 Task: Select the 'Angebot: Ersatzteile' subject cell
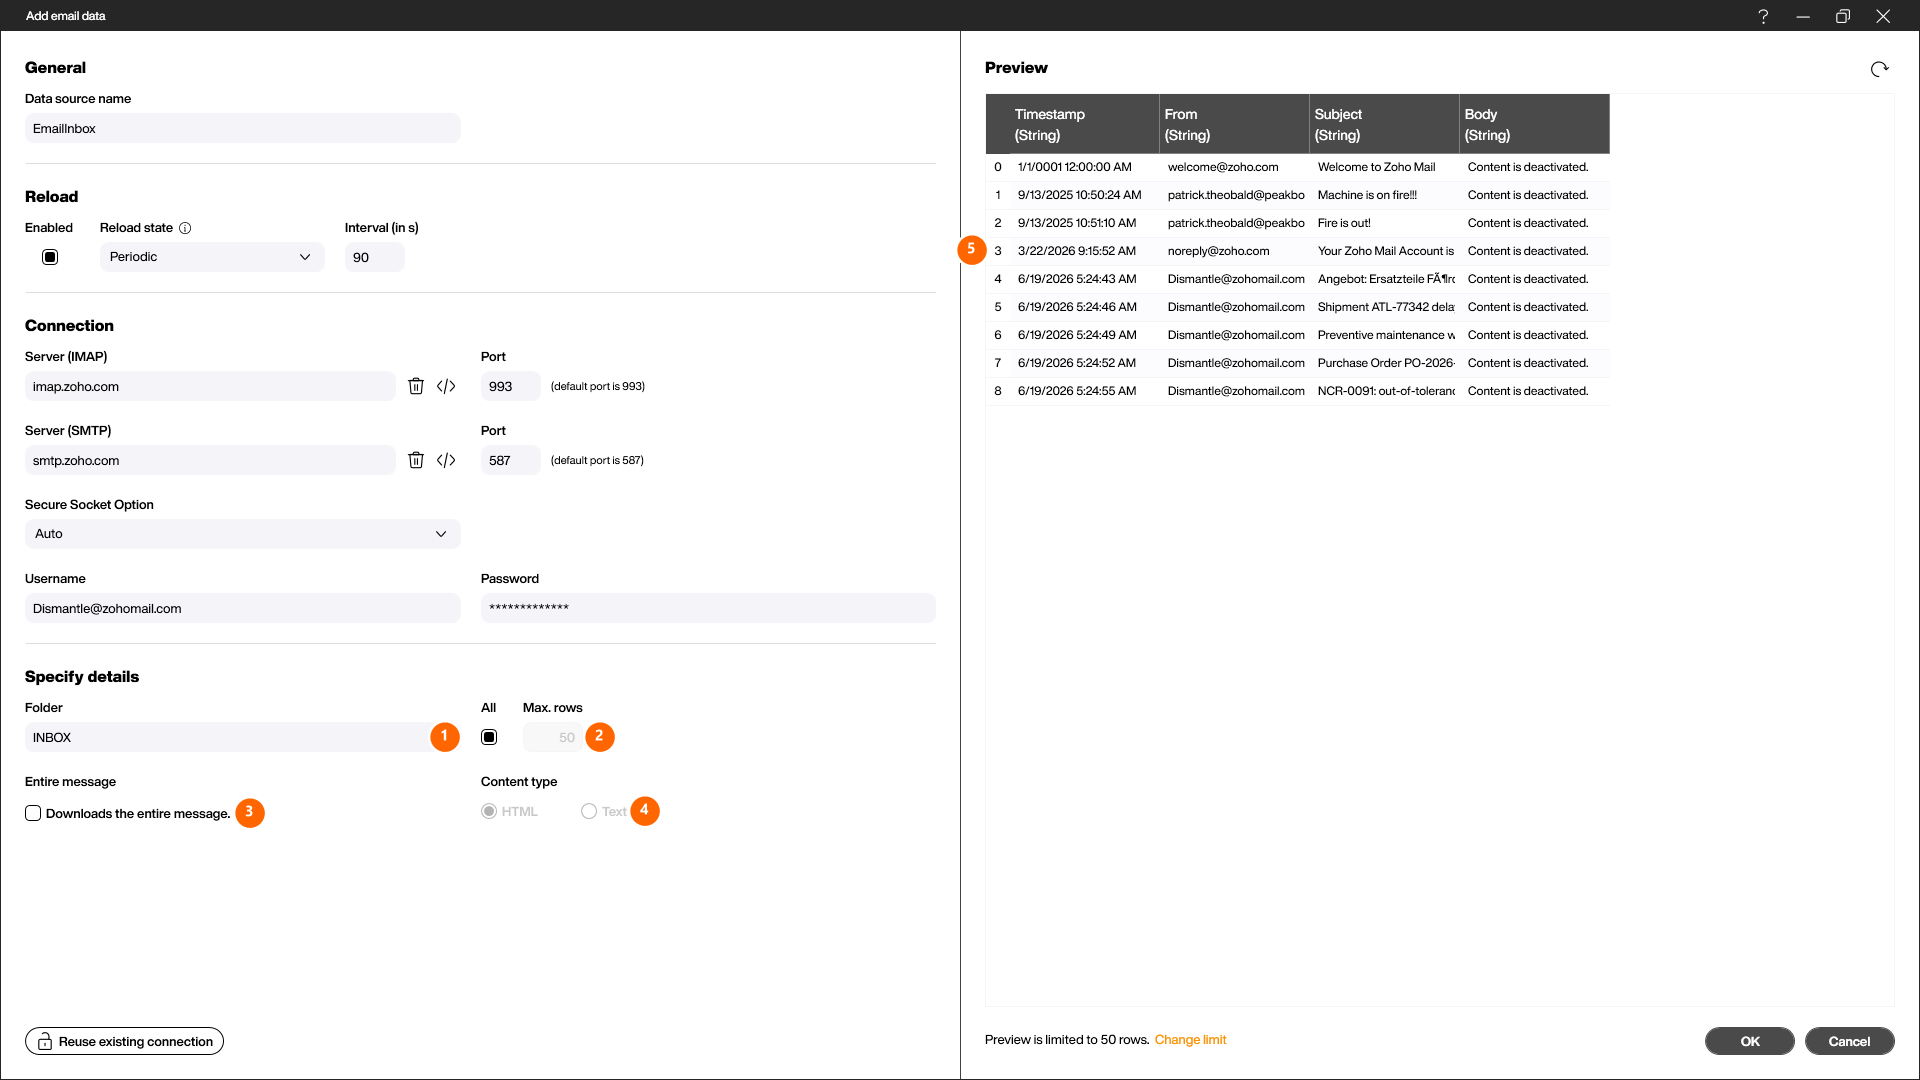(1384, 279)
